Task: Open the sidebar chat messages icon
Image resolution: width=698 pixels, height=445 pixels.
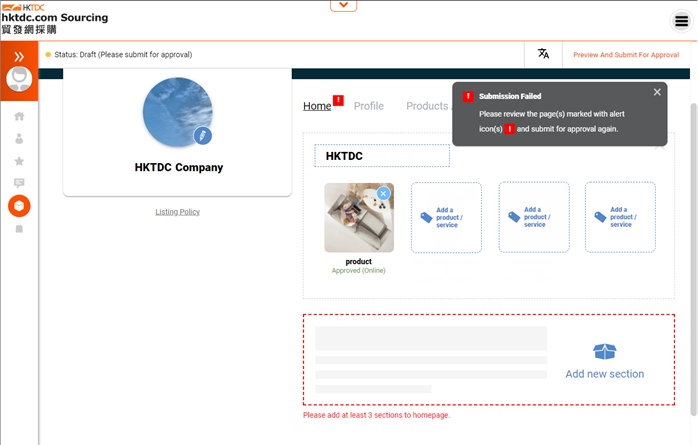Action: 19,183
